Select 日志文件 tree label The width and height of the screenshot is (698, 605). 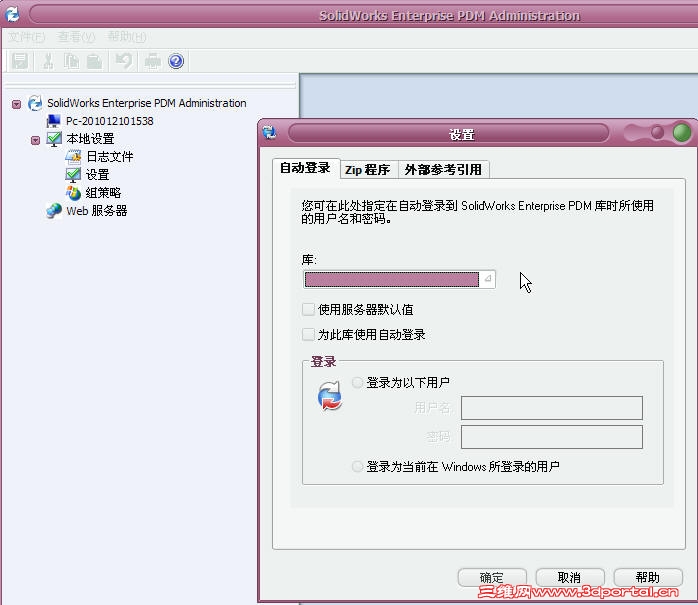(x=110, y=157)
